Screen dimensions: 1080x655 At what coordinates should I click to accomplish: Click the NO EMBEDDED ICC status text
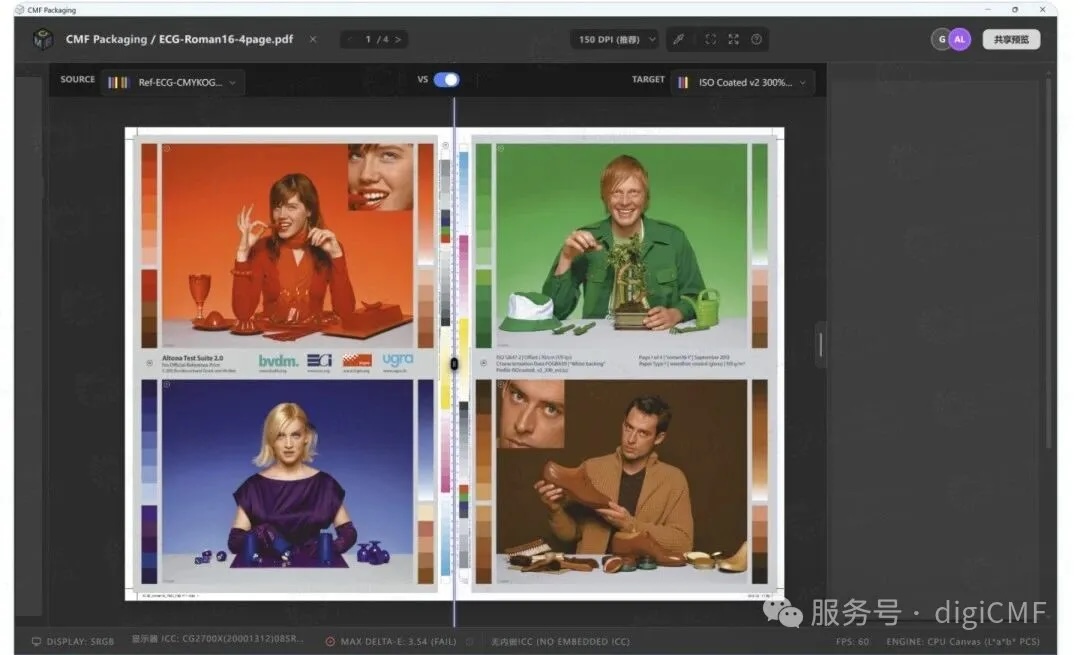[x=561, y=641]
